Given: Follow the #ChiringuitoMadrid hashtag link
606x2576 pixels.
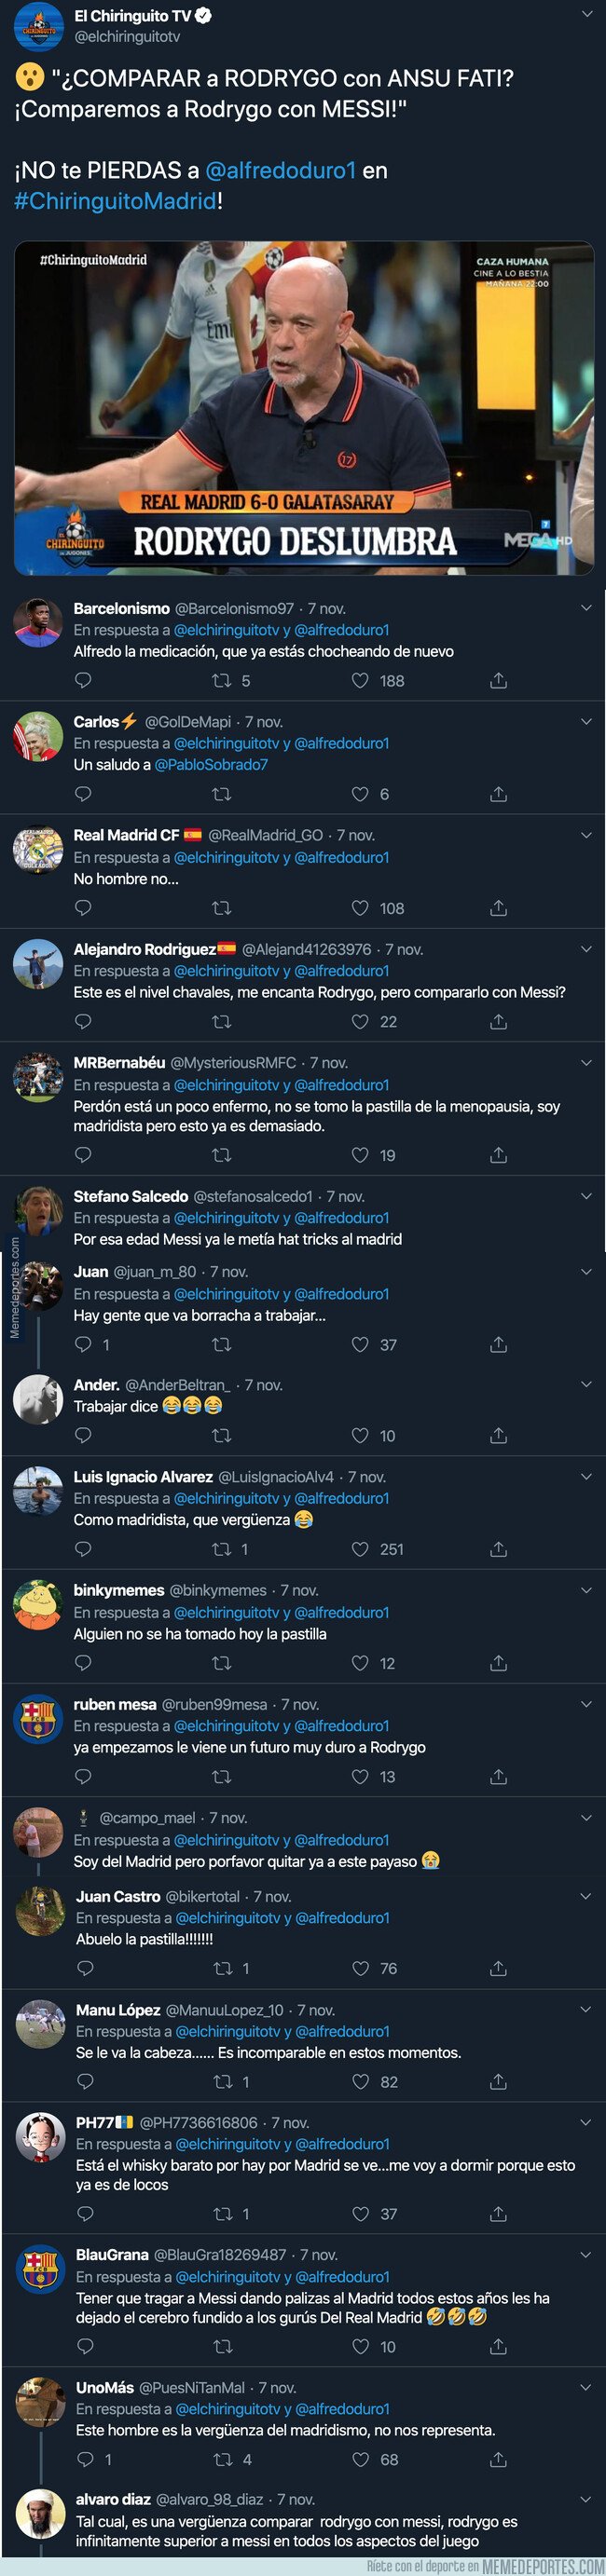Looking at the screenshot, I should (x=115, y=201).
